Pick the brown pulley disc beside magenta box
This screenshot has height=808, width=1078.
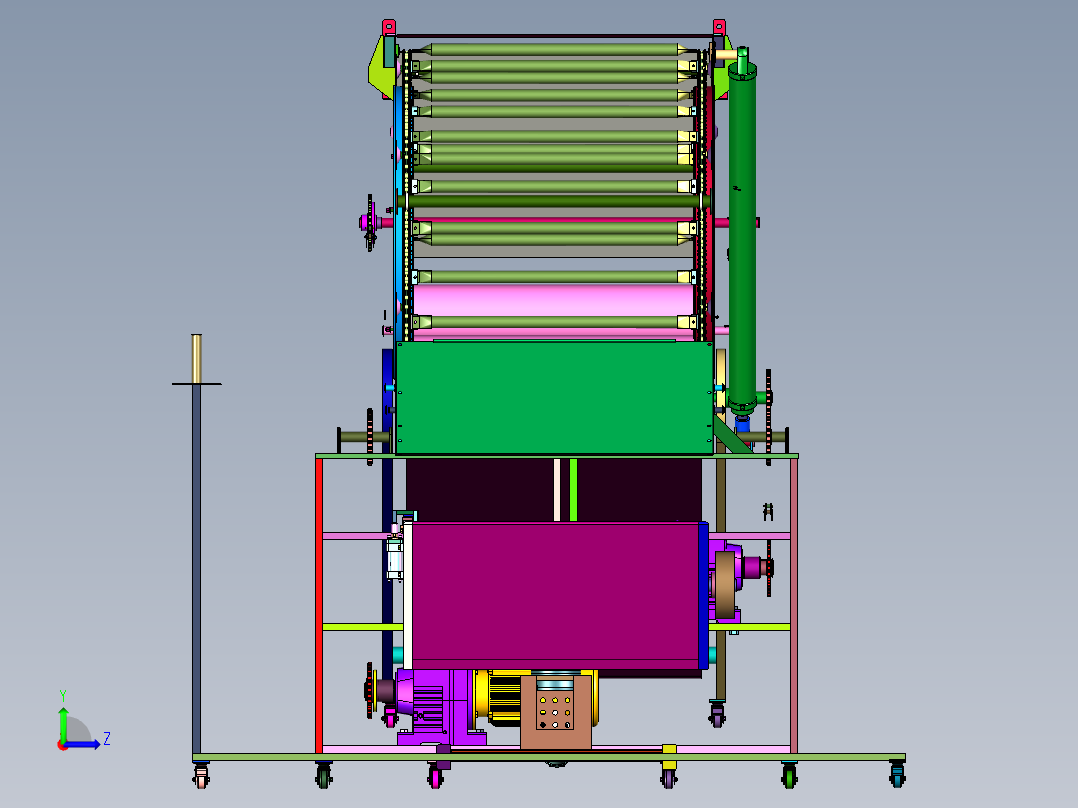[x=725, y=585]
